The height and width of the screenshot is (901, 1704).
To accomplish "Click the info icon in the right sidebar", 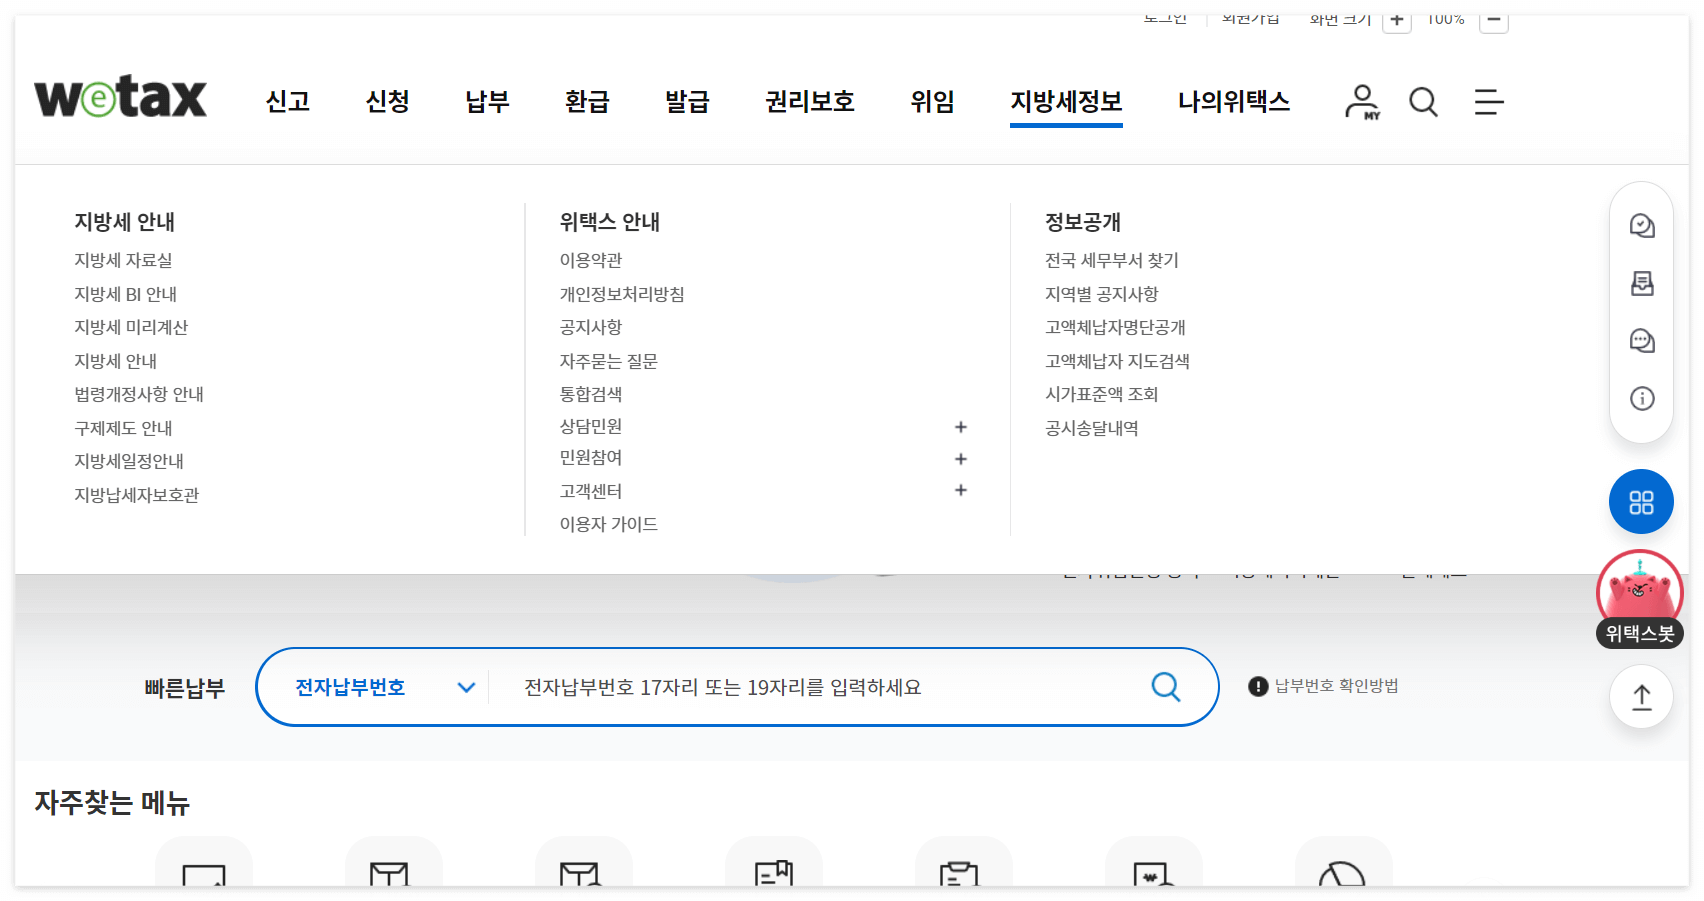I will 1641,398.
